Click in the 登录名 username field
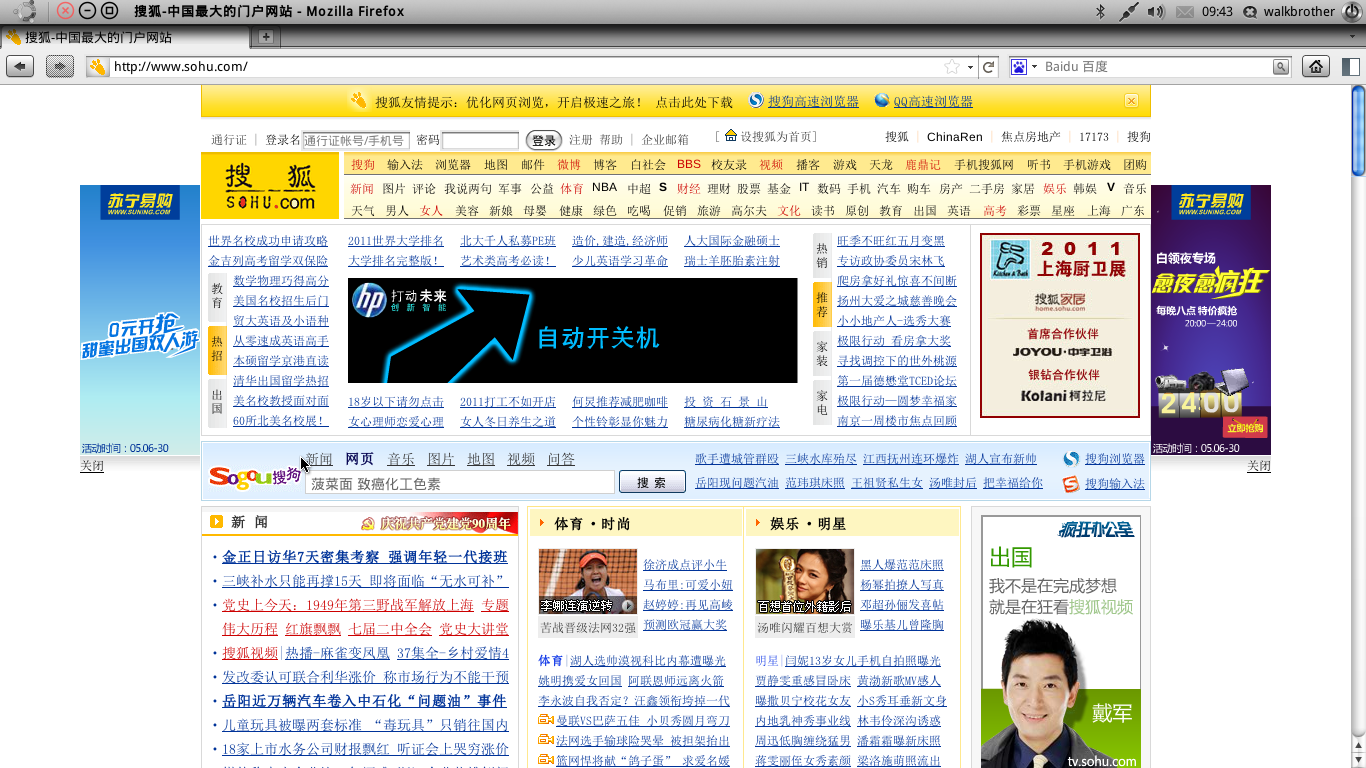Viewport: 1366px width, 768px height. click(x=356, y=141)
